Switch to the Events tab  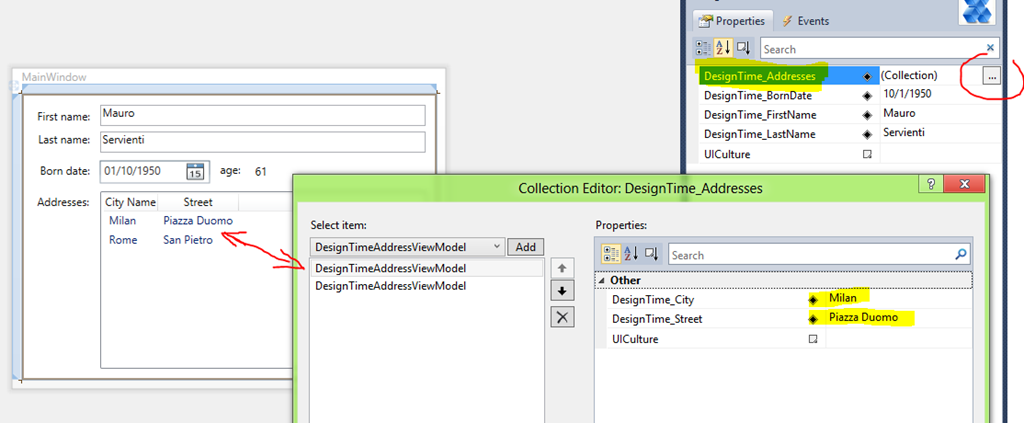point(806,21)
